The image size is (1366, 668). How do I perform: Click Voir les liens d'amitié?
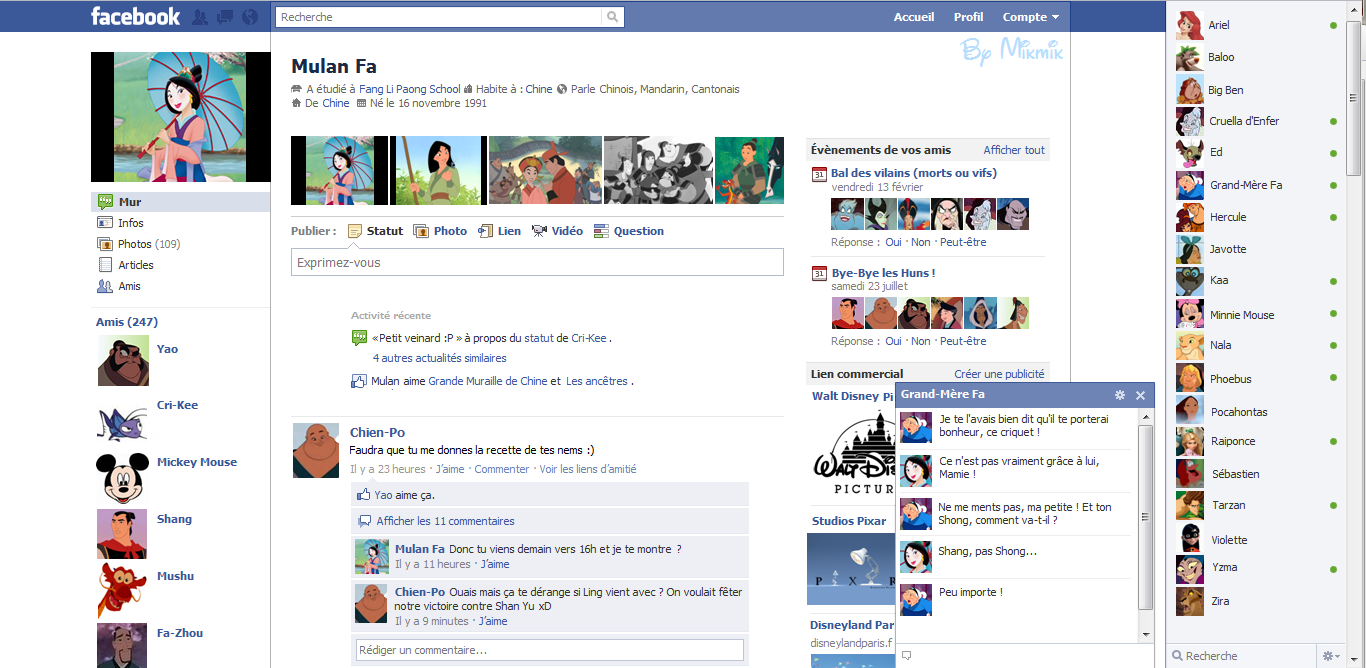[x=588, y=469]
